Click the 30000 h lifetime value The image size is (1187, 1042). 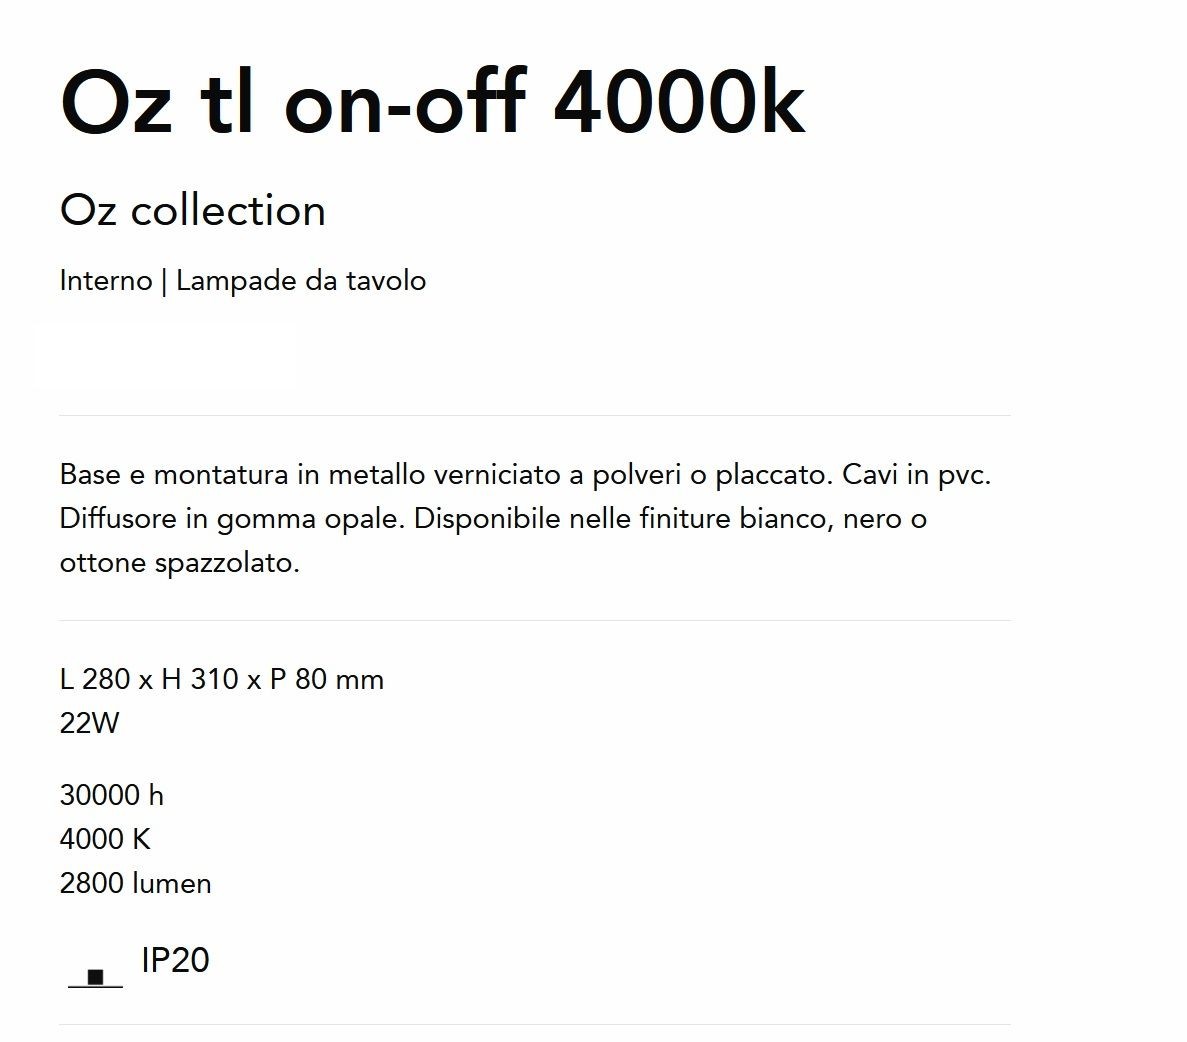111,795
